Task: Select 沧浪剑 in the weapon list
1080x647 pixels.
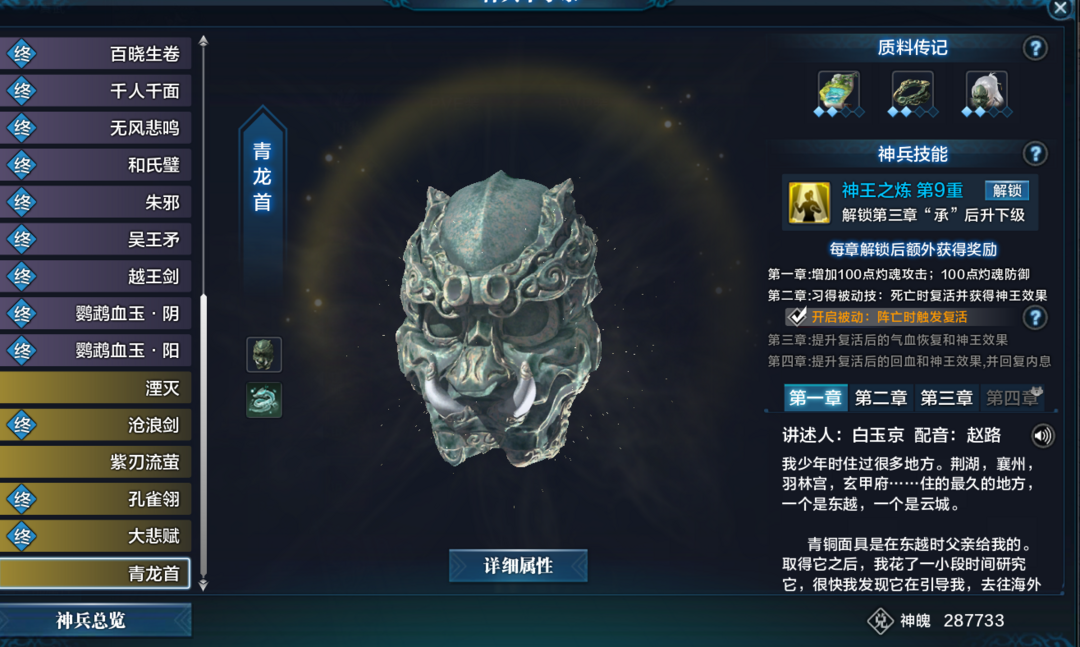Action: pyautogui.click(x=95, y=425)
